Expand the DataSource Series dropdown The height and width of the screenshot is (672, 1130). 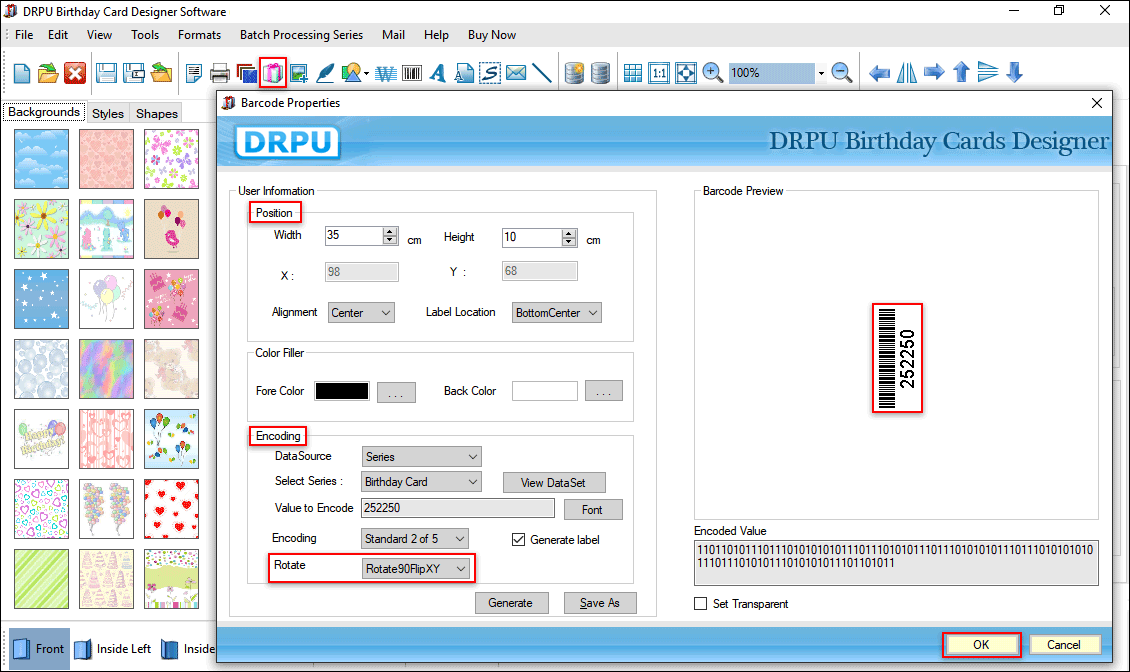421,456
